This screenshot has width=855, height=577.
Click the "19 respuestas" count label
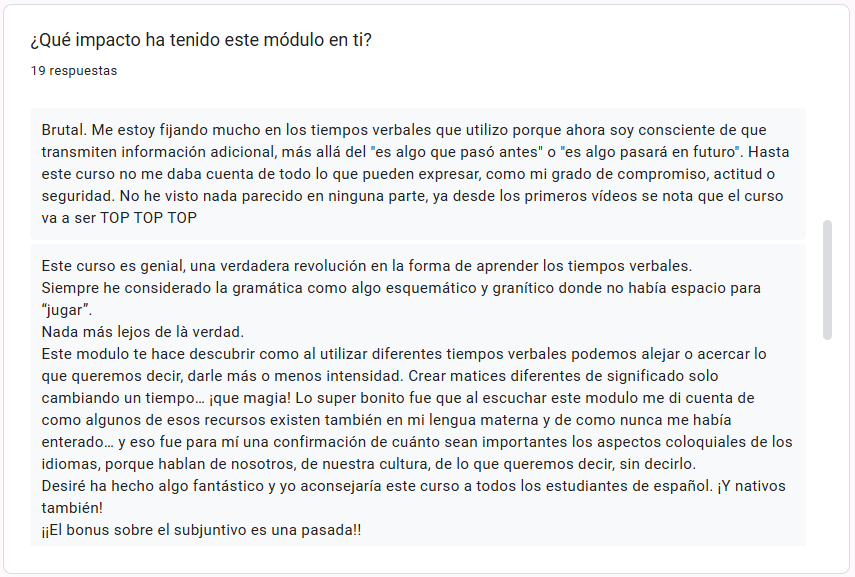74,71
